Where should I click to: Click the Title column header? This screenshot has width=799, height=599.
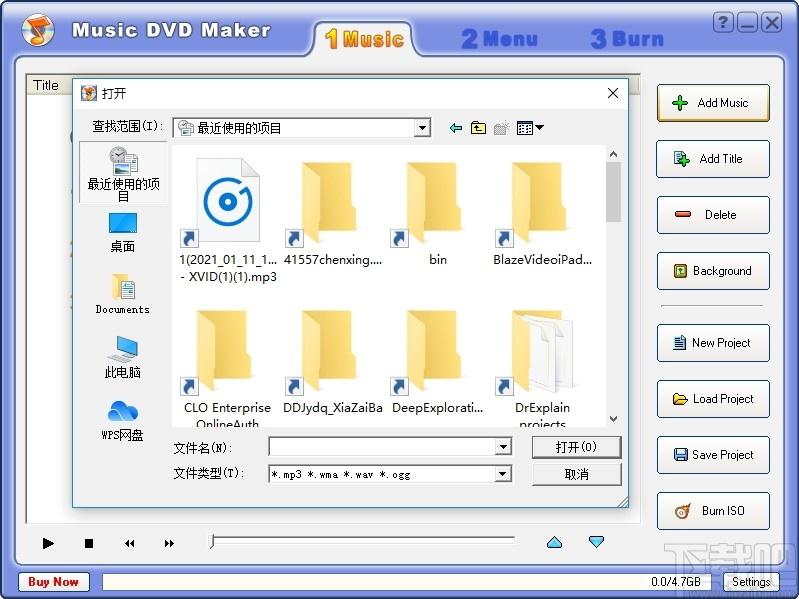click(x=46, y=85)
